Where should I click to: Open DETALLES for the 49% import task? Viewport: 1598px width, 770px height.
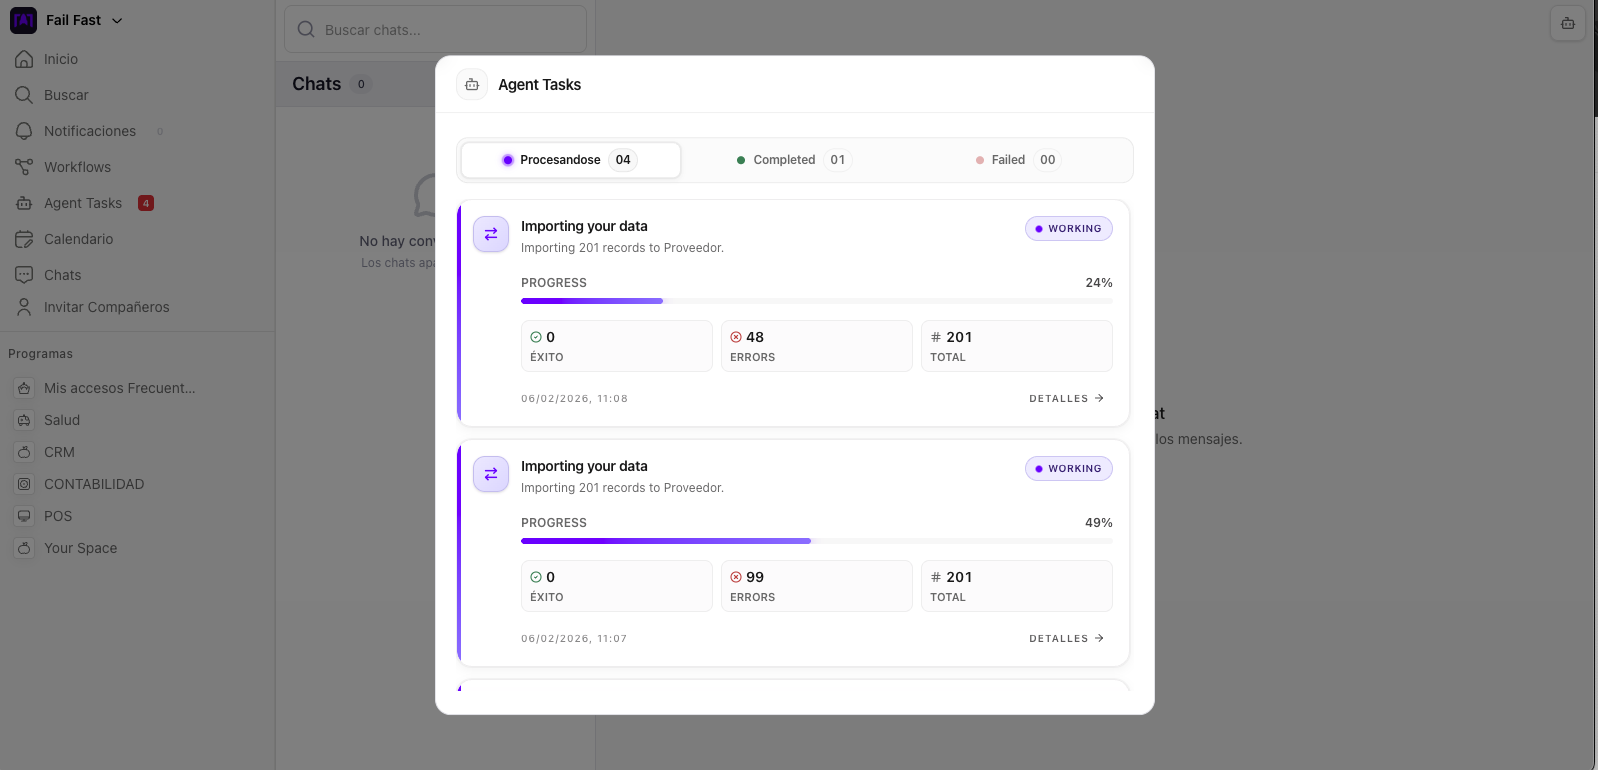(1067, 638)
